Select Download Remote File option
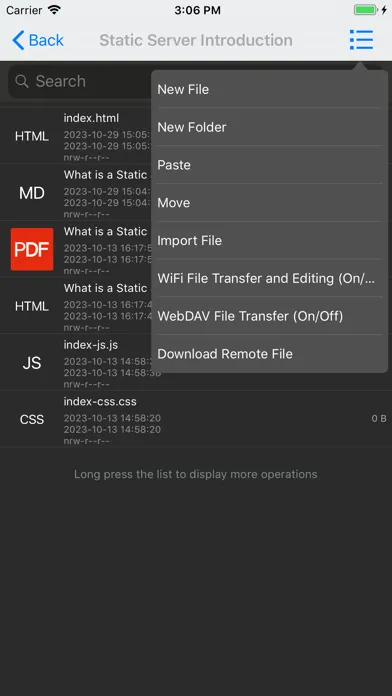Viewport: 392px width, 696px height. click(269, 354)
